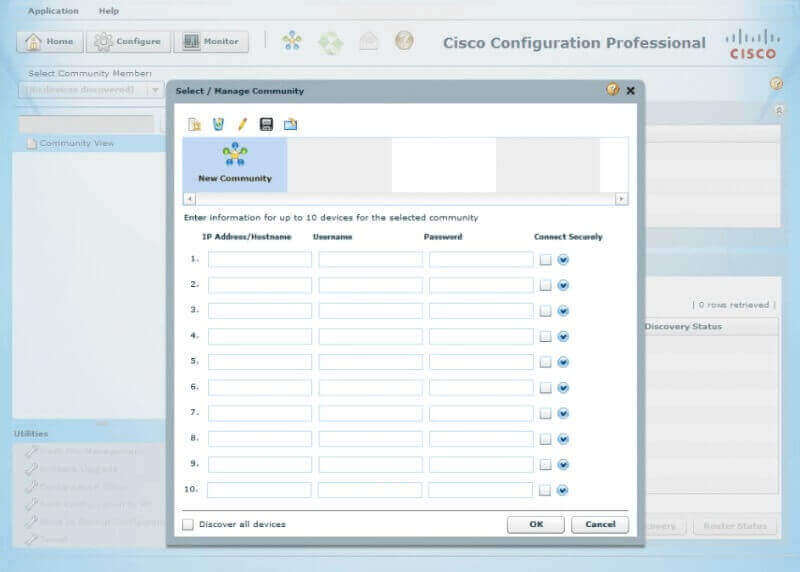Expand blue arrow options for device row 4

(563, 336)
